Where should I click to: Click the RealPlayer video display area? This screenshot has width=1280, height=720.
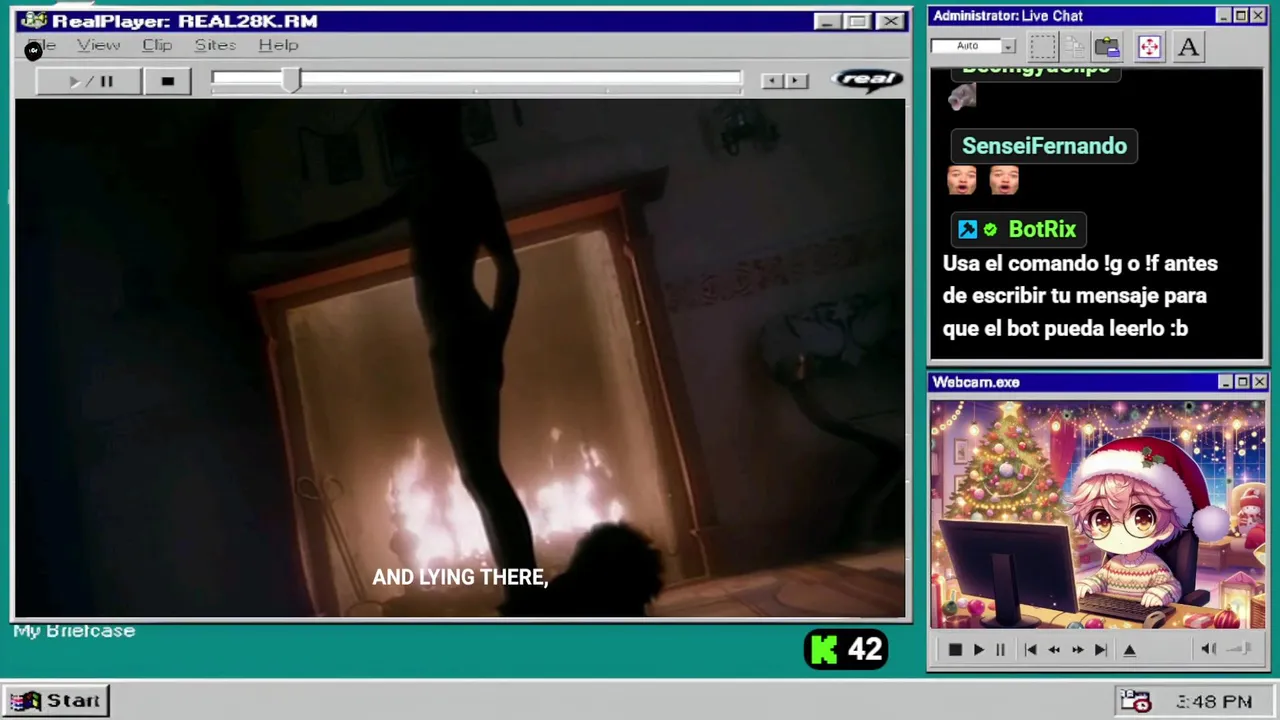click(460, 358)
